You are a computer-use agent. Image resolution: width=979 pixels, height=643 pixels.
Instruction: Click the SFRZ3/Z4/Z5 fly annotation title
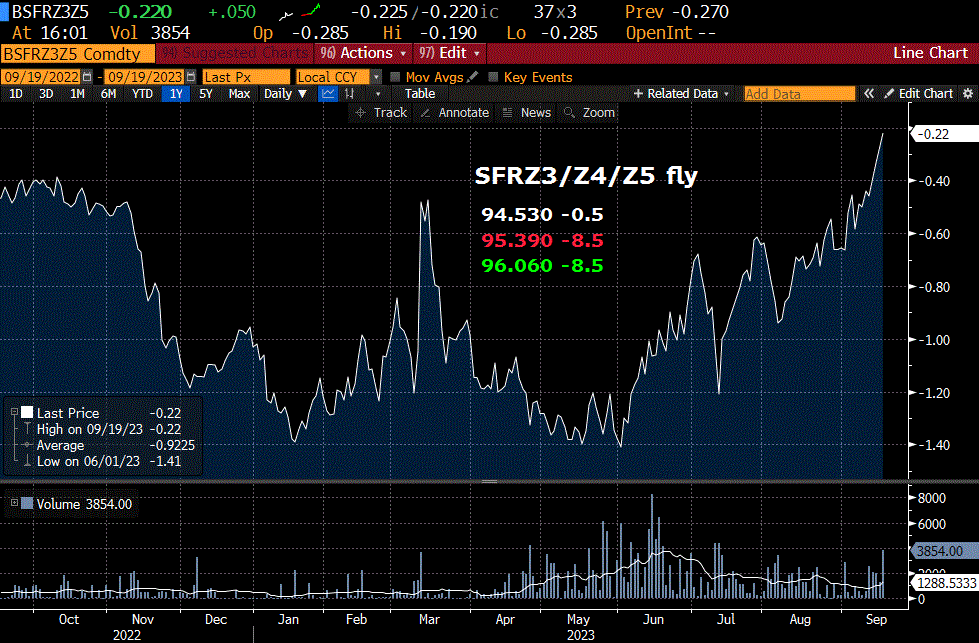point(586,175)
